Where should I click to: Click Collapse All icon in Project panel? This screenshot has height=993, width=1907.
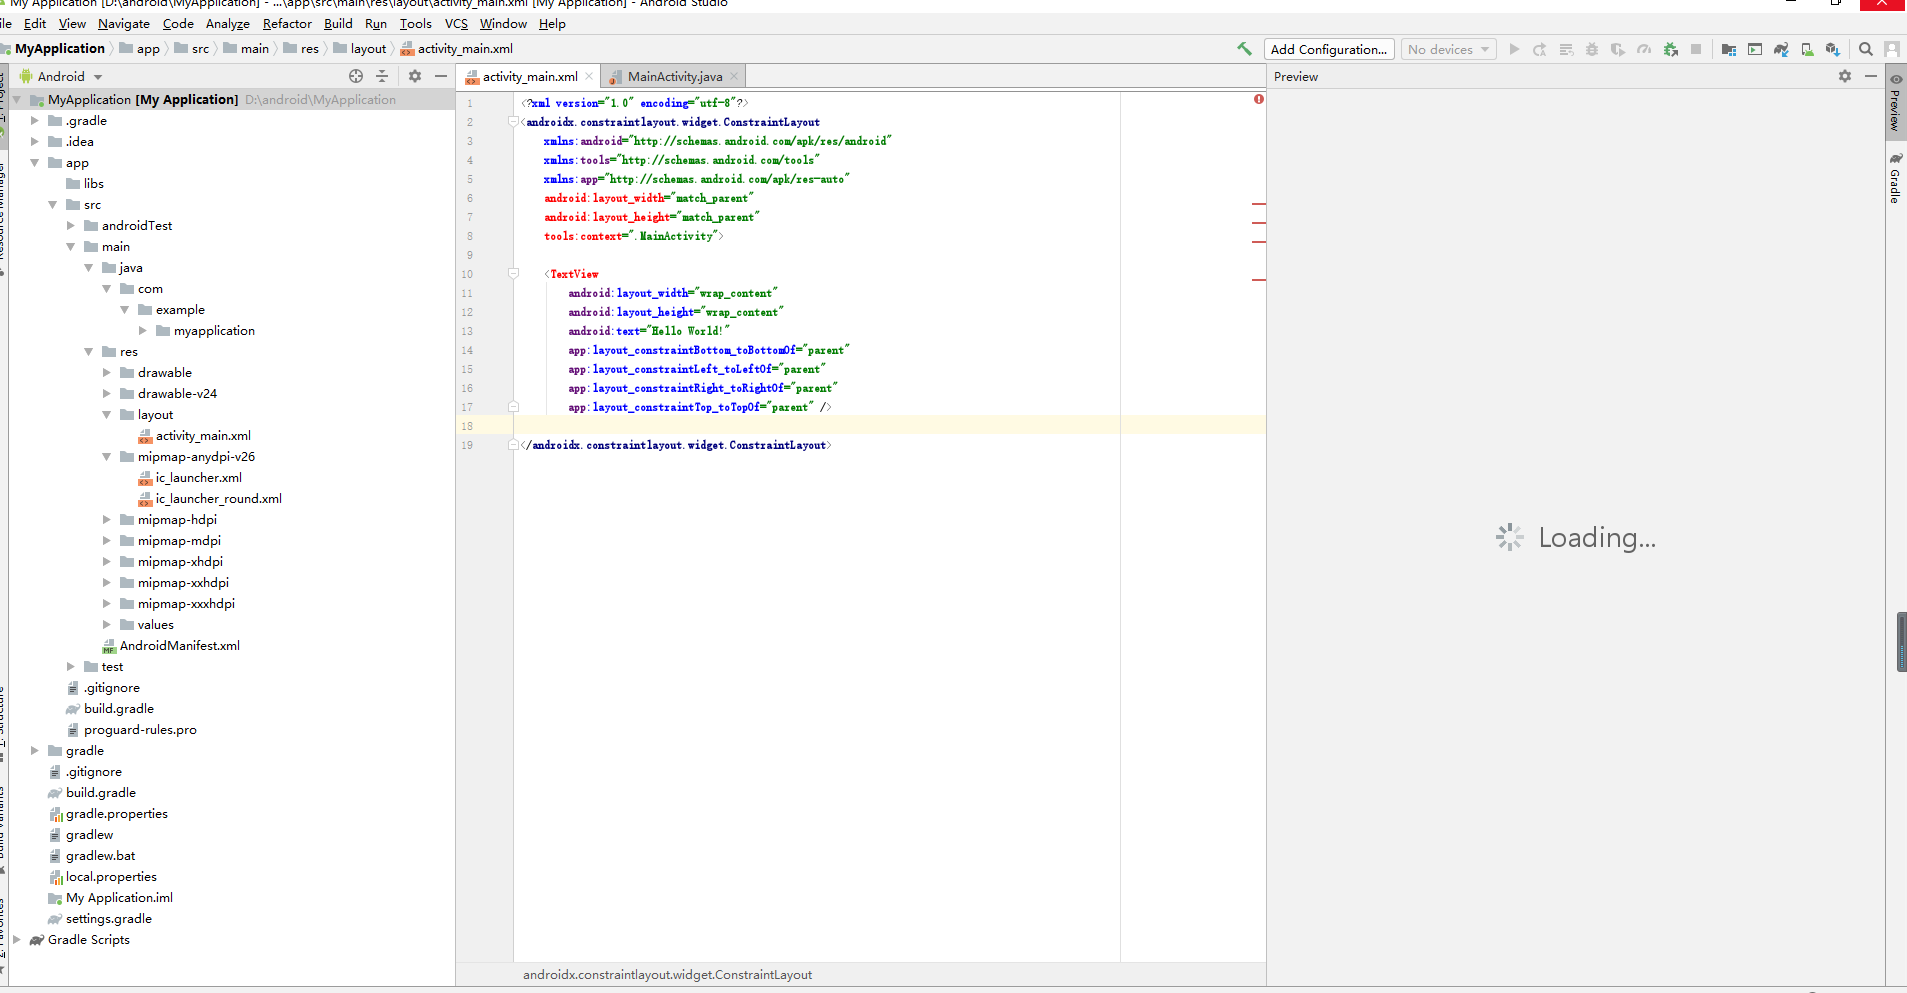pyautogui.click(x=382, y=76)
